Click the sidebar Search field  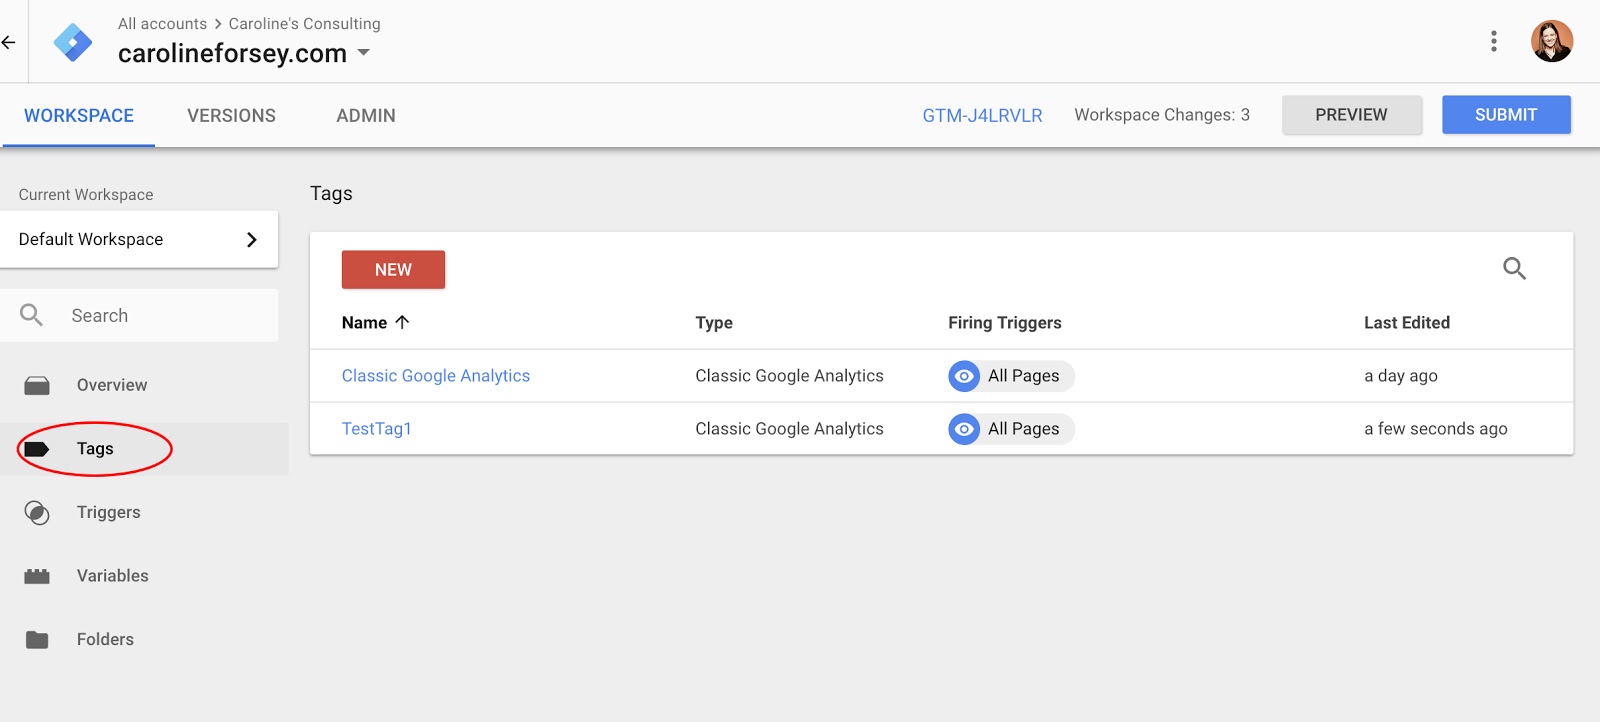pos(150,315)
